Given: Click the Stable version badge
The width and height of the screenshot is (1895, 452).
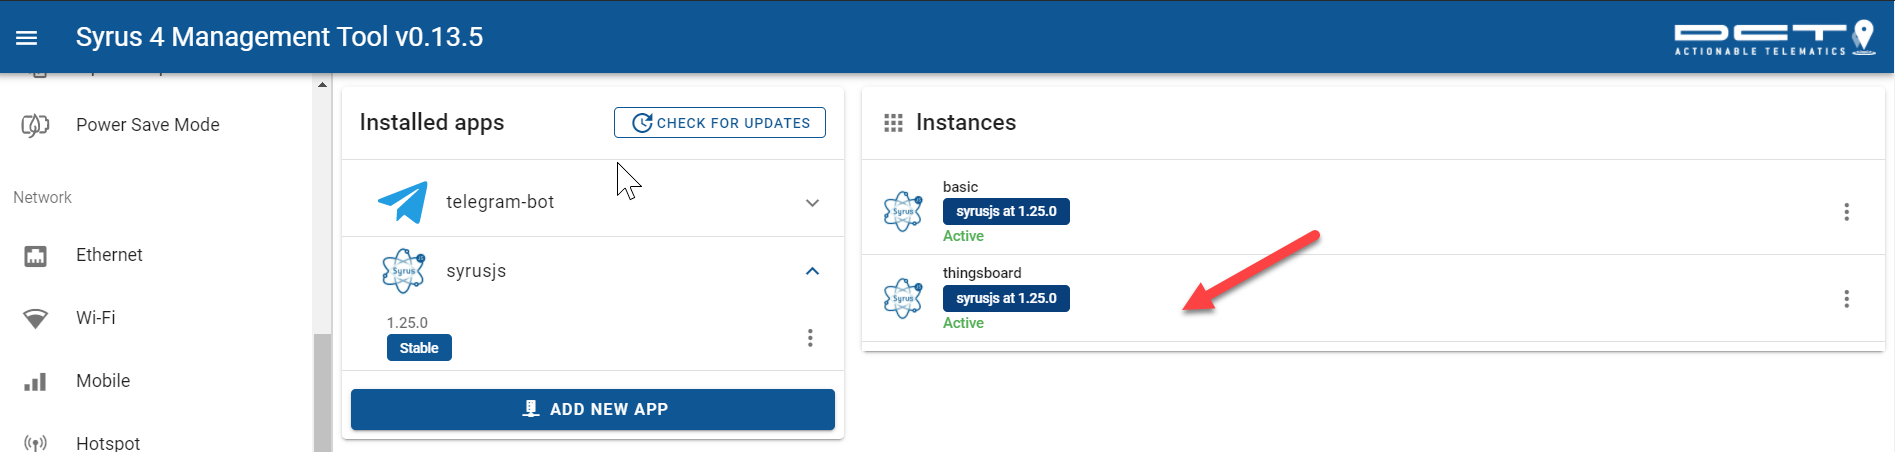Looking at the screenshot, I should [419, 348].
